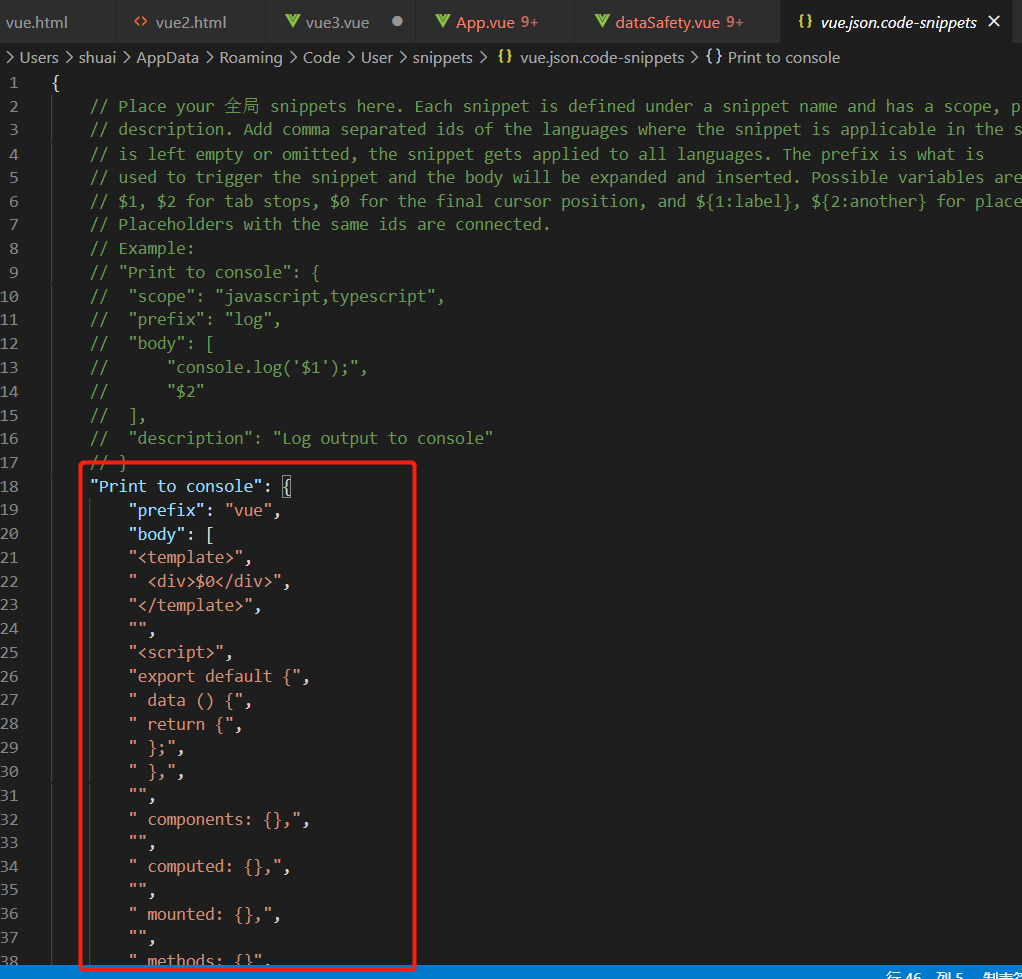This screenshot has height=979, width=1022.
Task: Click the unsaved dot on vue3.vue tab
Action: tap(397, 22)
